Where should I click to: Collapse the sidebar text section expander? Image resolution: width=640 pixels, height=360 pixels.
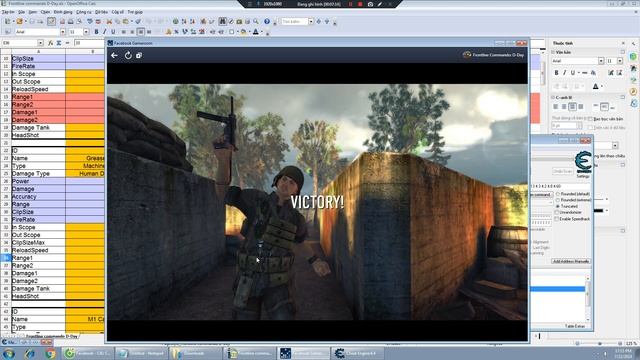[553, 52]
